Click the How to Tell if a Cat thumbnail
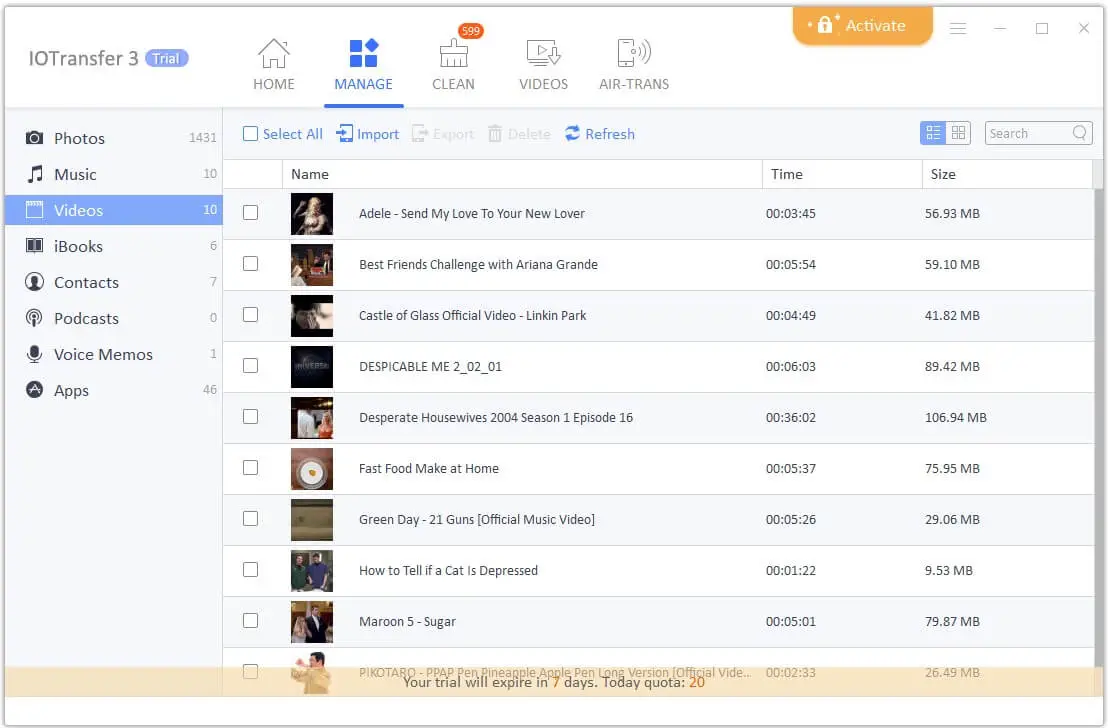Viewport: 1108px width, 728px height. click(312, 570)
